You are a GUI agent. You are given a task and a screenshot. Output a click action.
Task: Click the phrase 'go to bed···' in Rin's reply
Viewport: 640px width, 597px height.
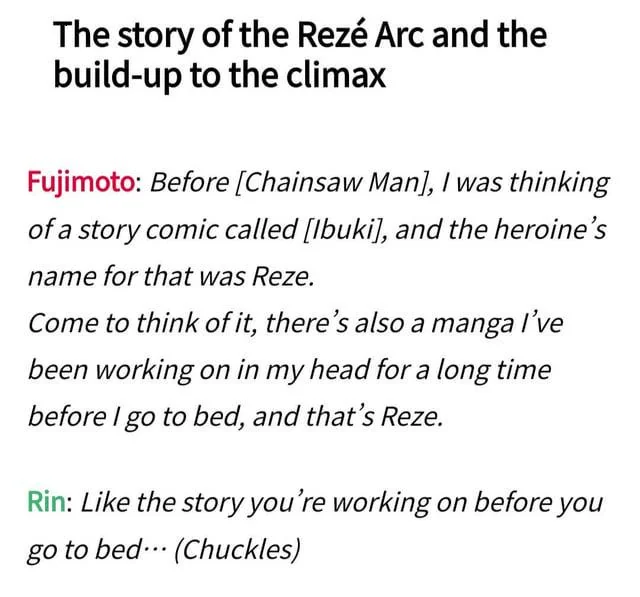(97, 550)
